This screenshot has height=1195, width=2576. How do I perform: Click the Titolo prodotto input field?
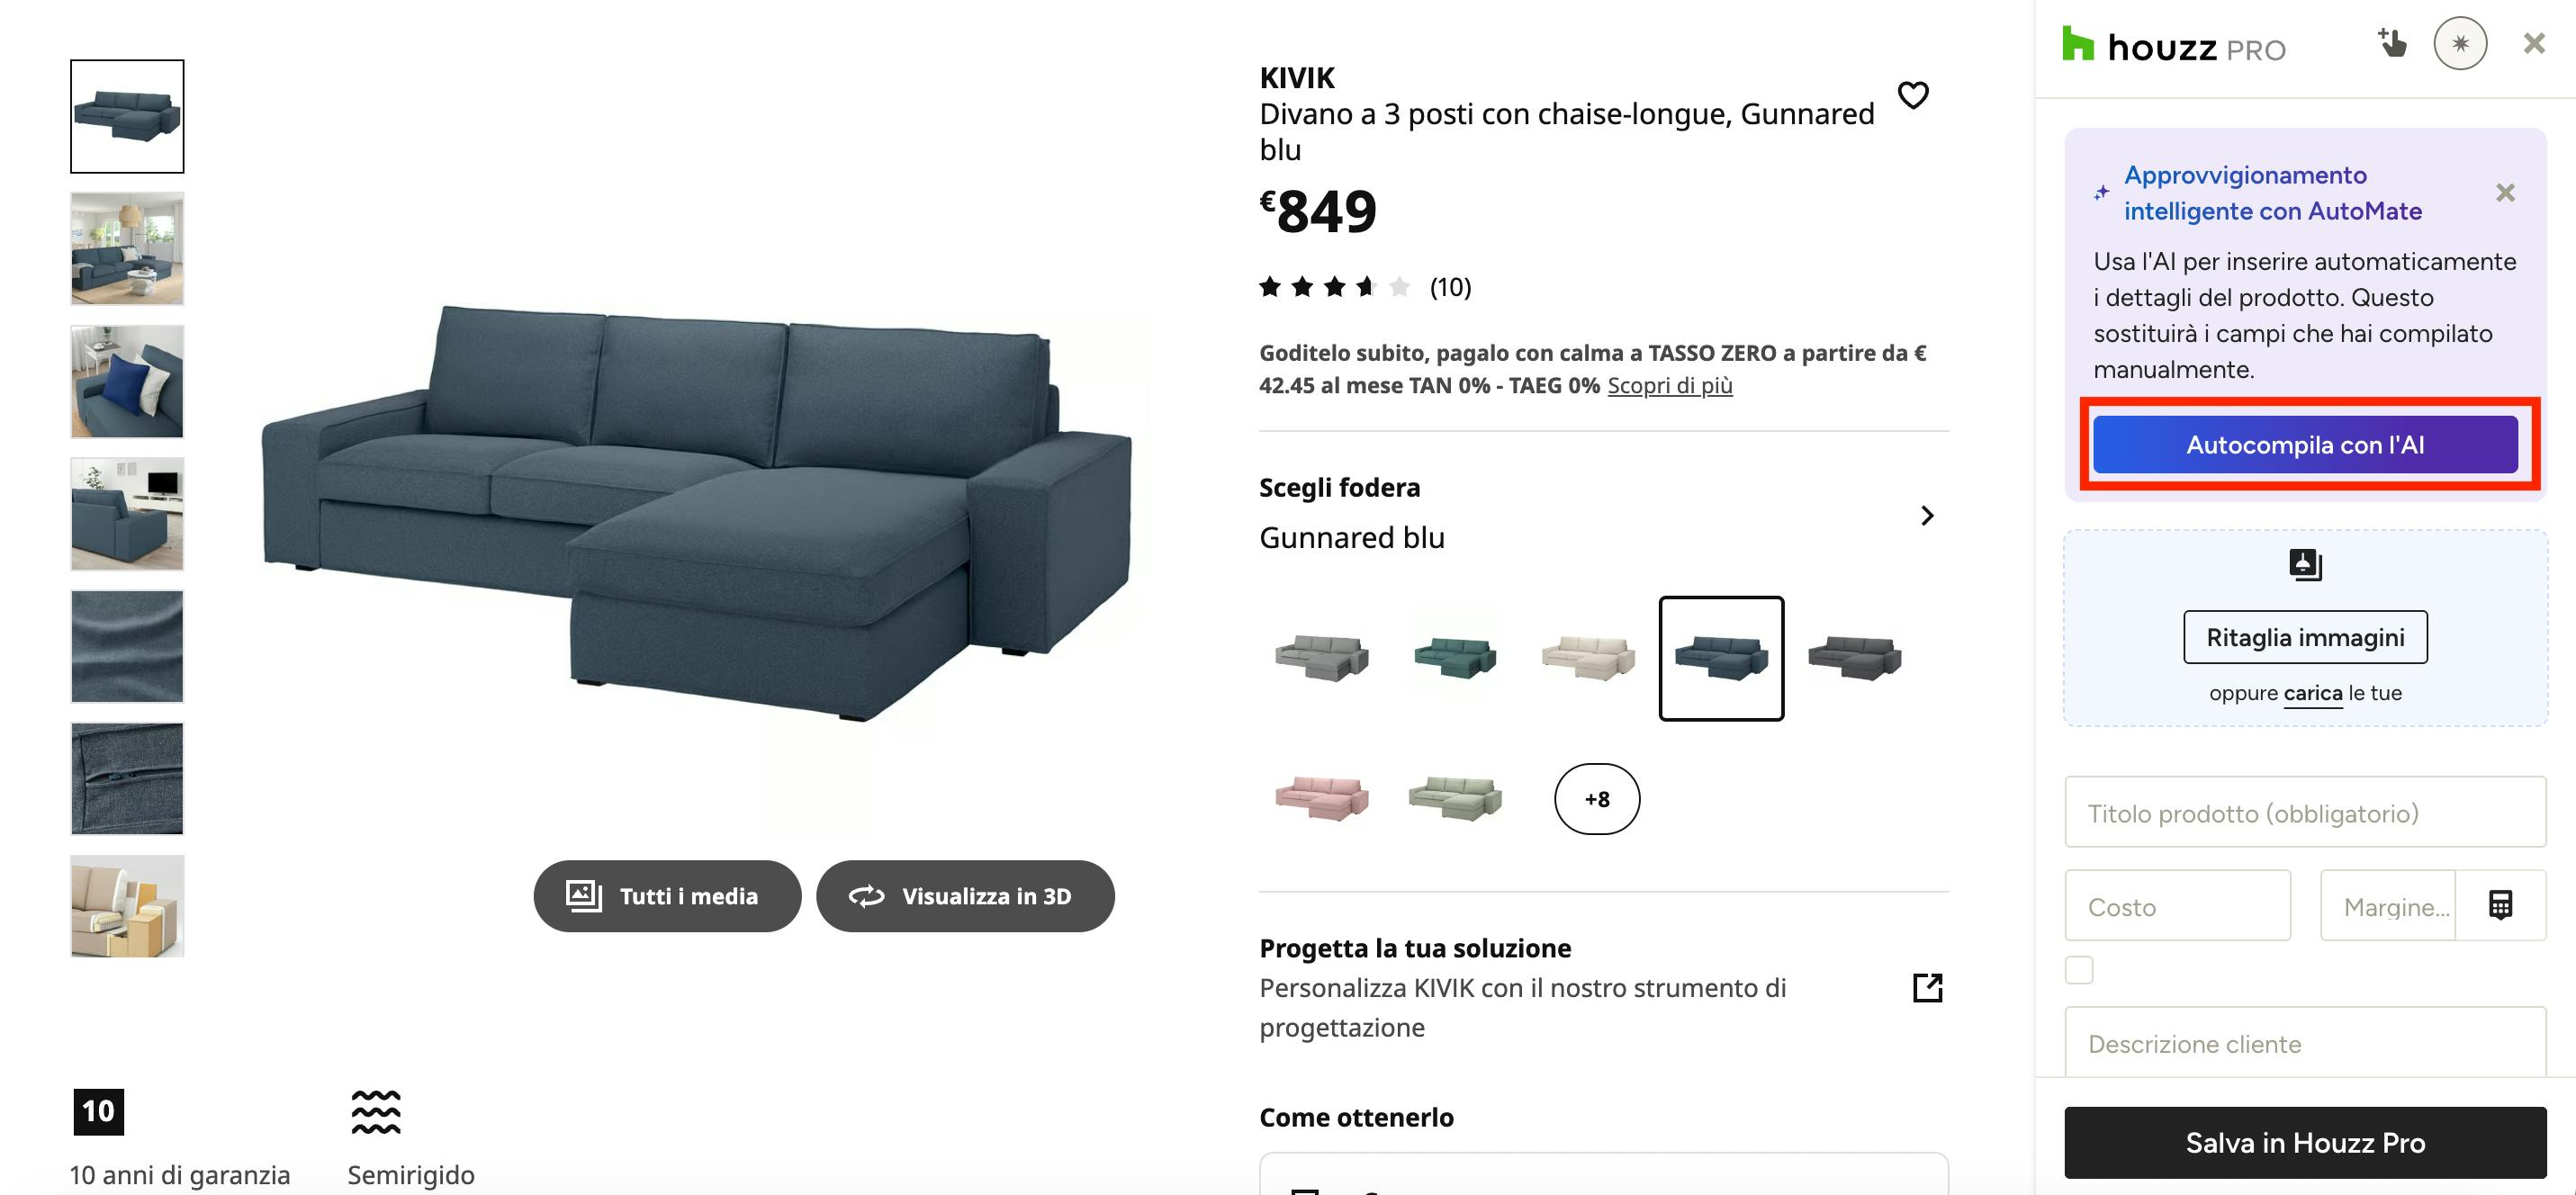pos(2305,812)
